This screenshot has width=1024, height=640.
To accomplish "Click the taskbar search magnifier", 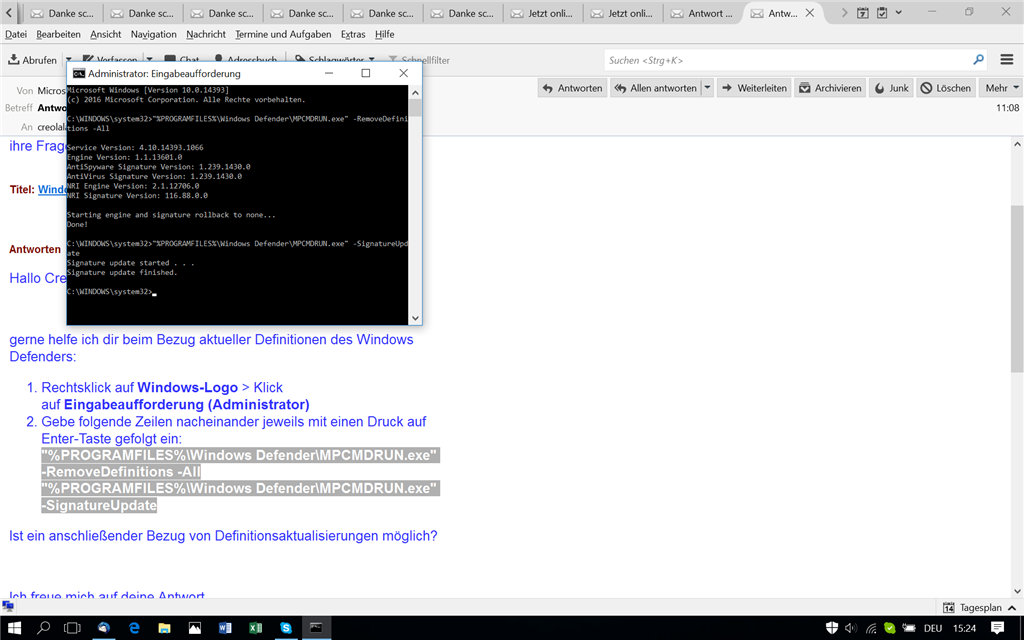I will coord(43,628).
